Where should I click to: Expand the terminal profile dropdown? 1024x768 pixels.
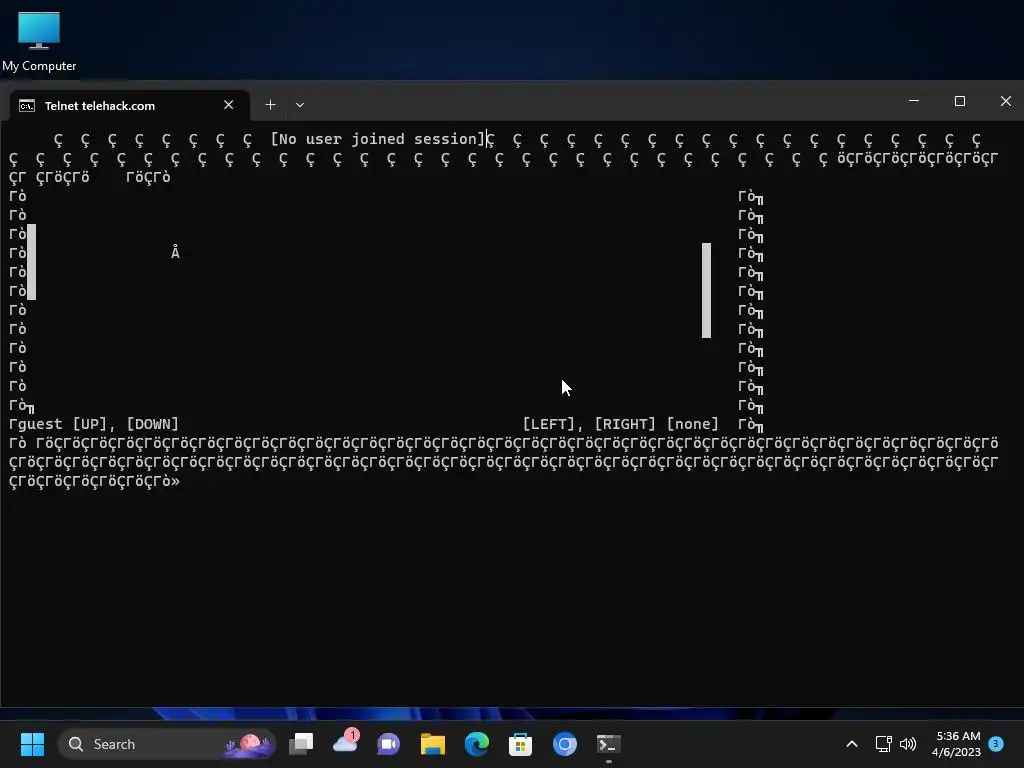[300, 104]
